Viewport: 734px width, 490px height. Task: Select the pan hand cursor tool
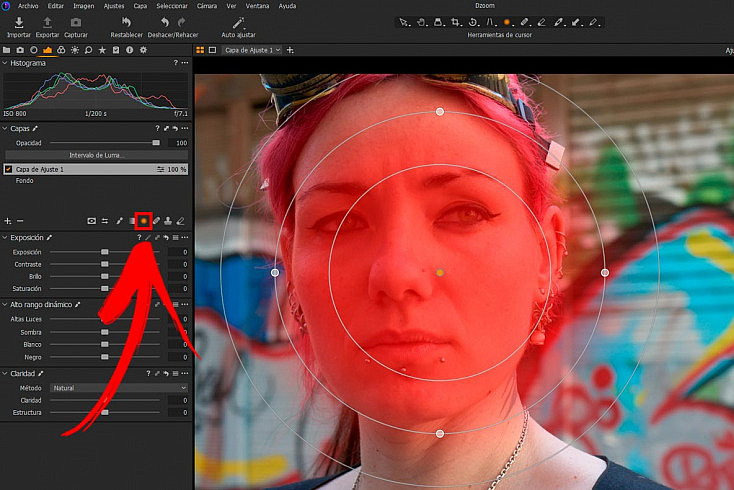(x=420, y=22)
